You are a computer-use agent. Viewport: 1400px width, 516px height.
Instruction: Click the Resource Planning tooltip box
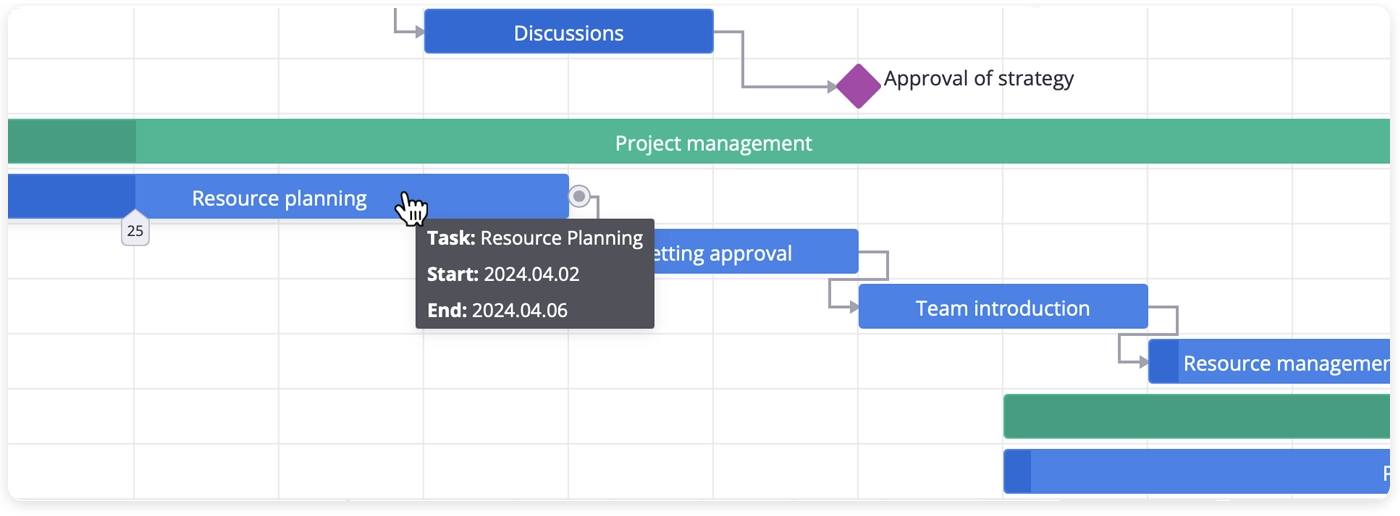pyautogui.click(x=535, y=274)
